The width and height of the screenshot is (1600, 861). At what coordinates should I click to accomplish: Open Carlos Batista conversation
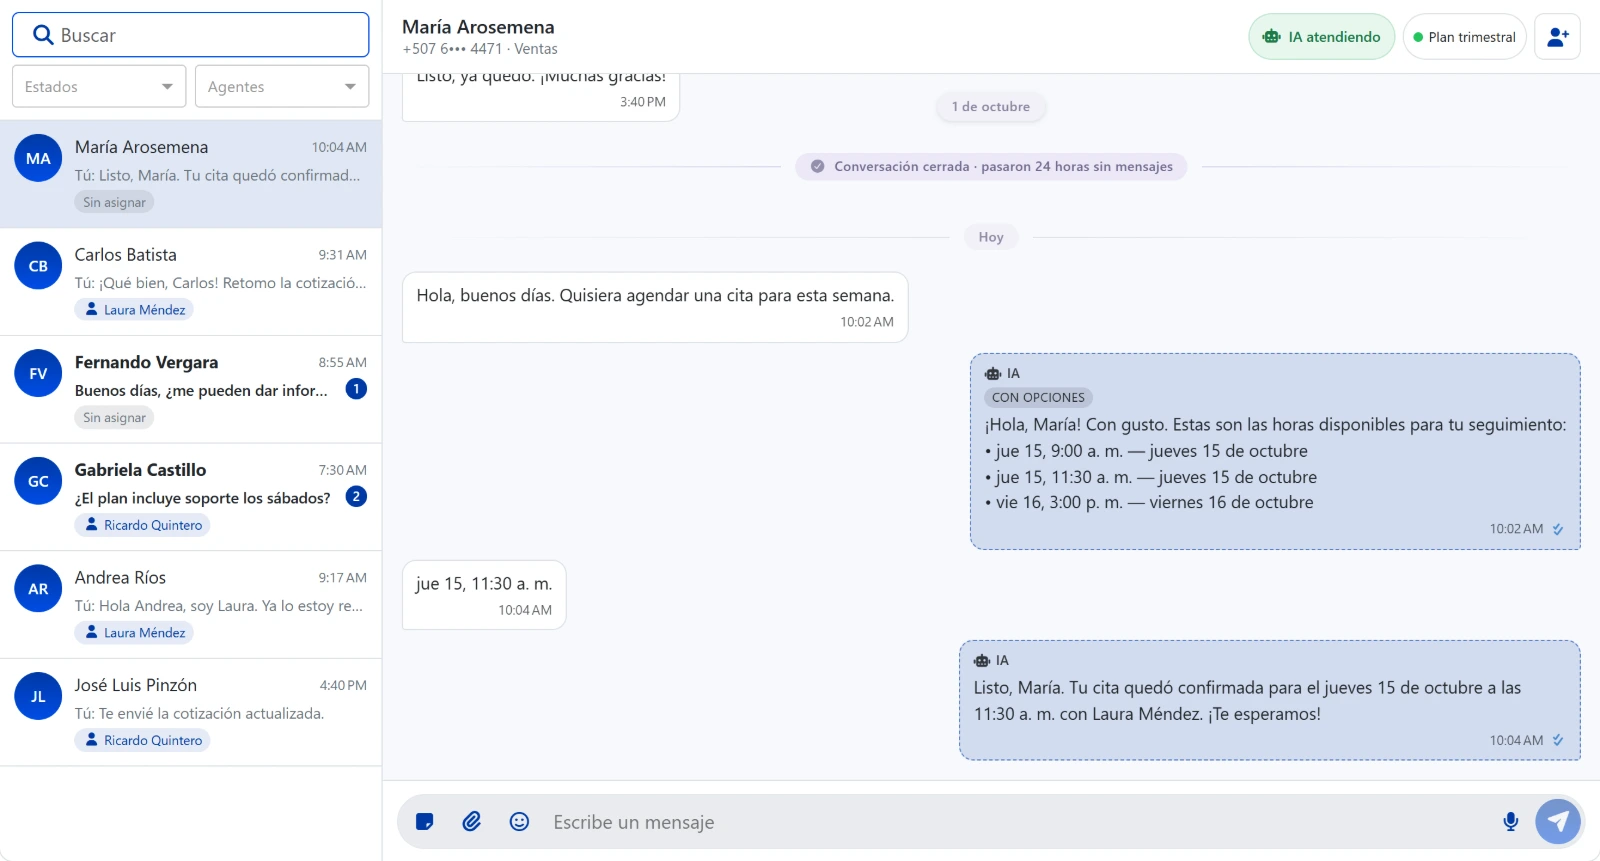191,282
